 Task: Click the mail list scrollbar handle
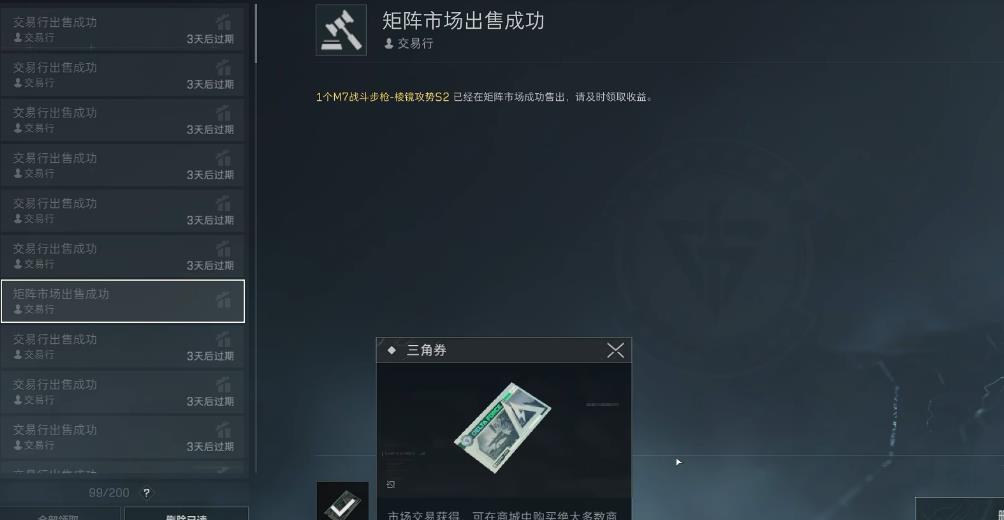[255, 33]
